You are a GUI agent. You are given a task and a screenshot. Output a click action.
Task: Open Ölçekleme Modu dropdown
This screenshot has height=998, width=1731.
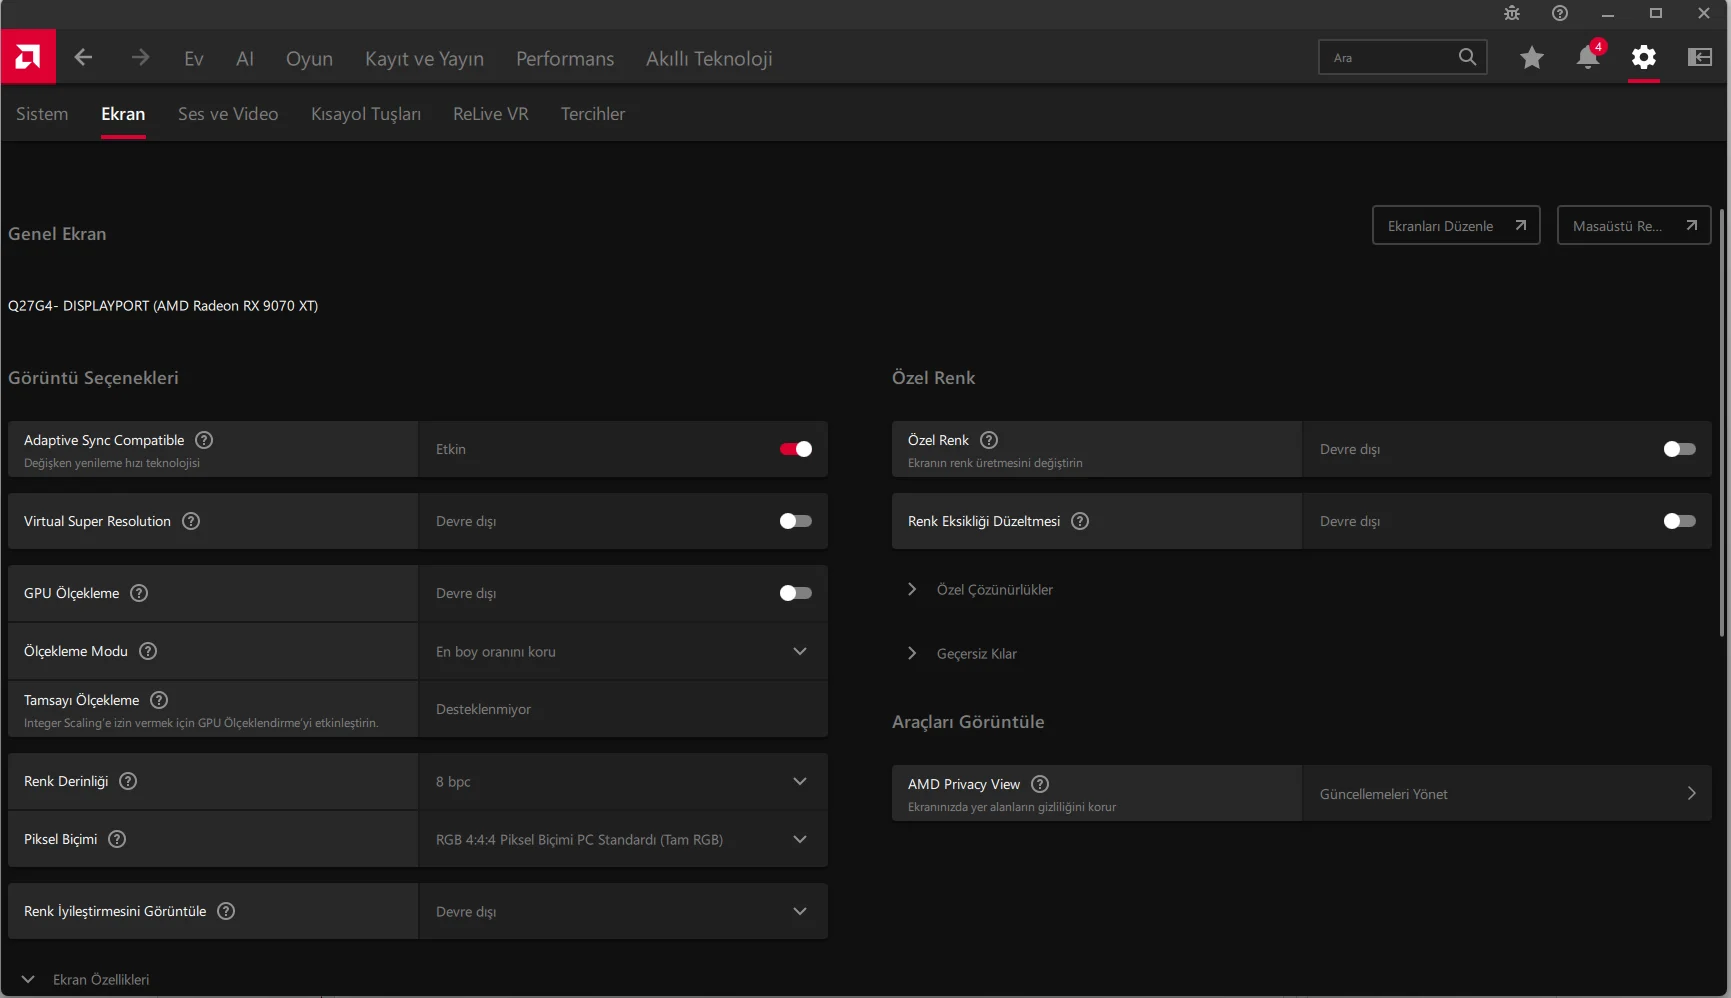623,651
